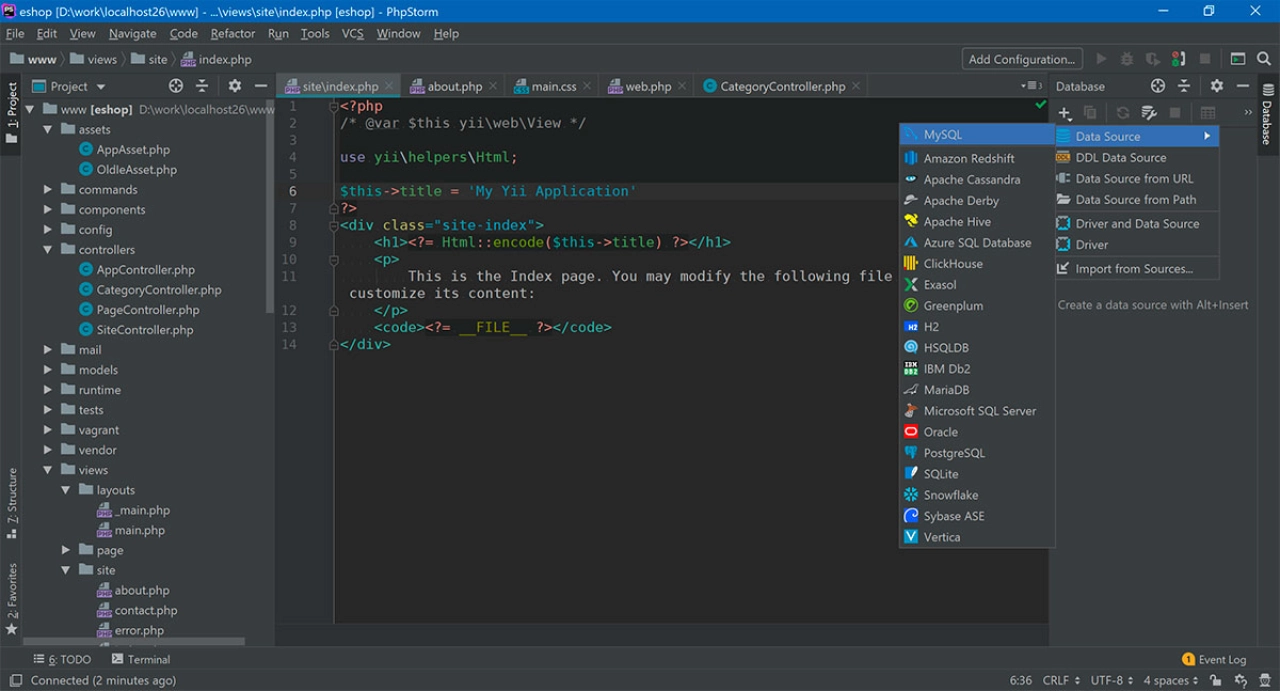Open Data Source Properties wrench icon
Viewport: 1280px width, 691px height.
(1149, 113)
